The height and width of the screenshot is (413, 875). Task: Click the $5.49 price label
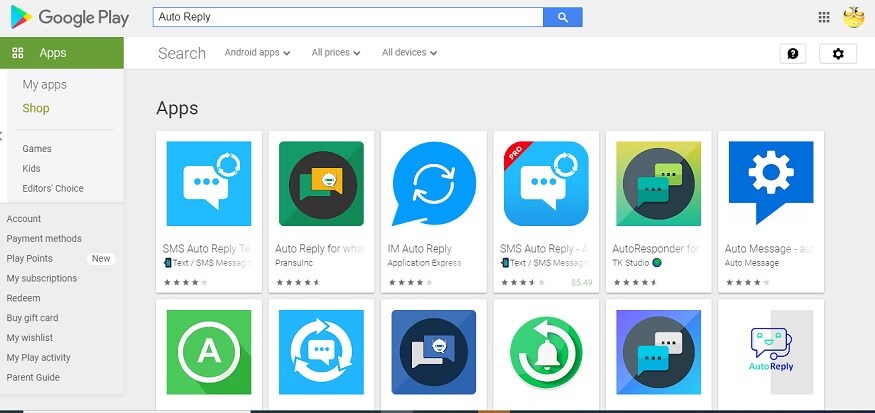tap(581, 282)
